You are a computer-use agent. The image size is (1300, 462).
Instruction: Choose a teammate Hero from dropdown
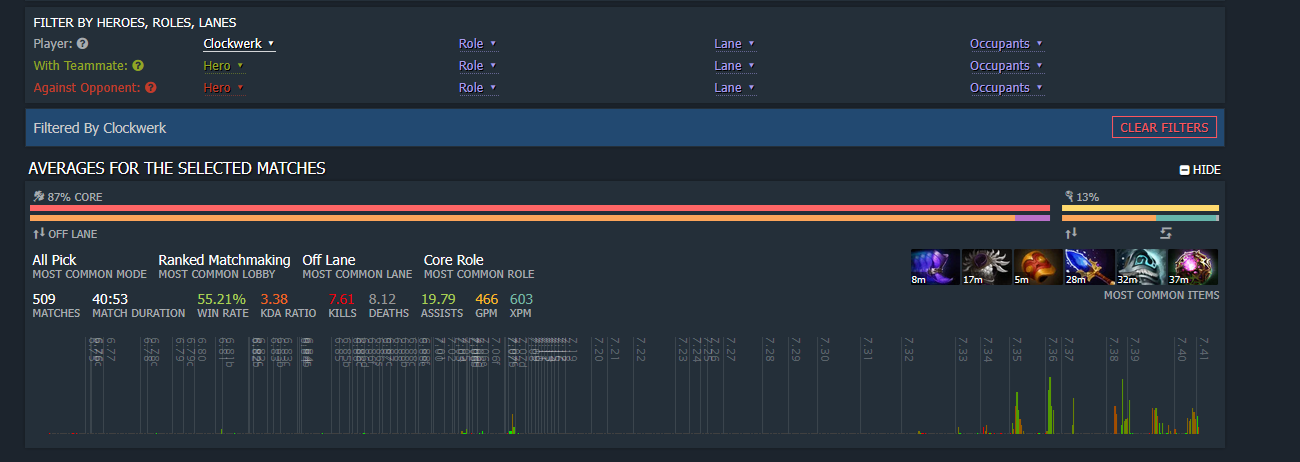pyautogui.click(x=223, y=65)
